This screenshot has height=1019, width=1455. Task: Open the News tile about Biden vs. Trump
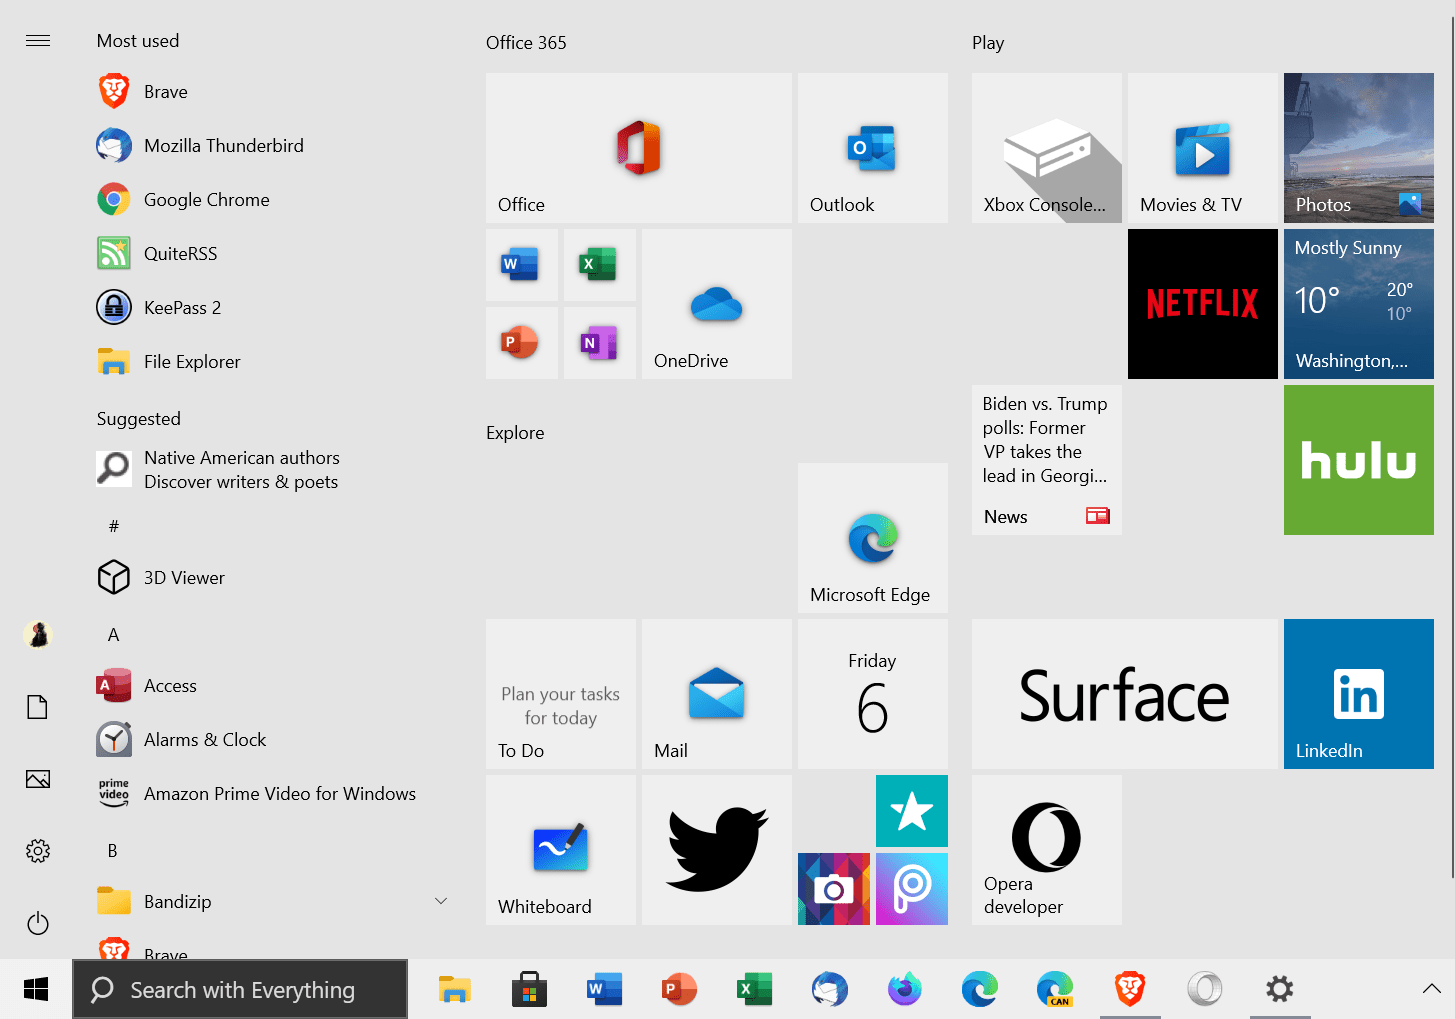(1046, 460)
